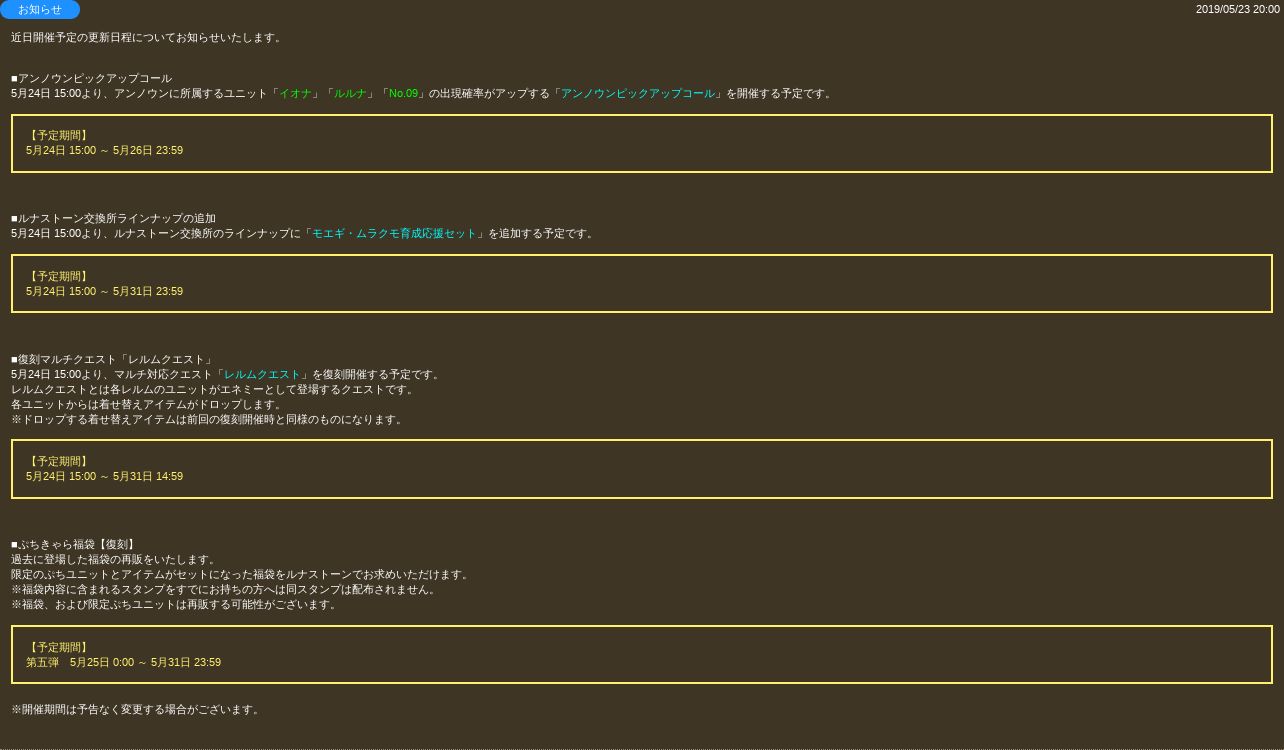Click 5月24日 15:00 ～ 5月26日 23:59 period

(104, 151)
